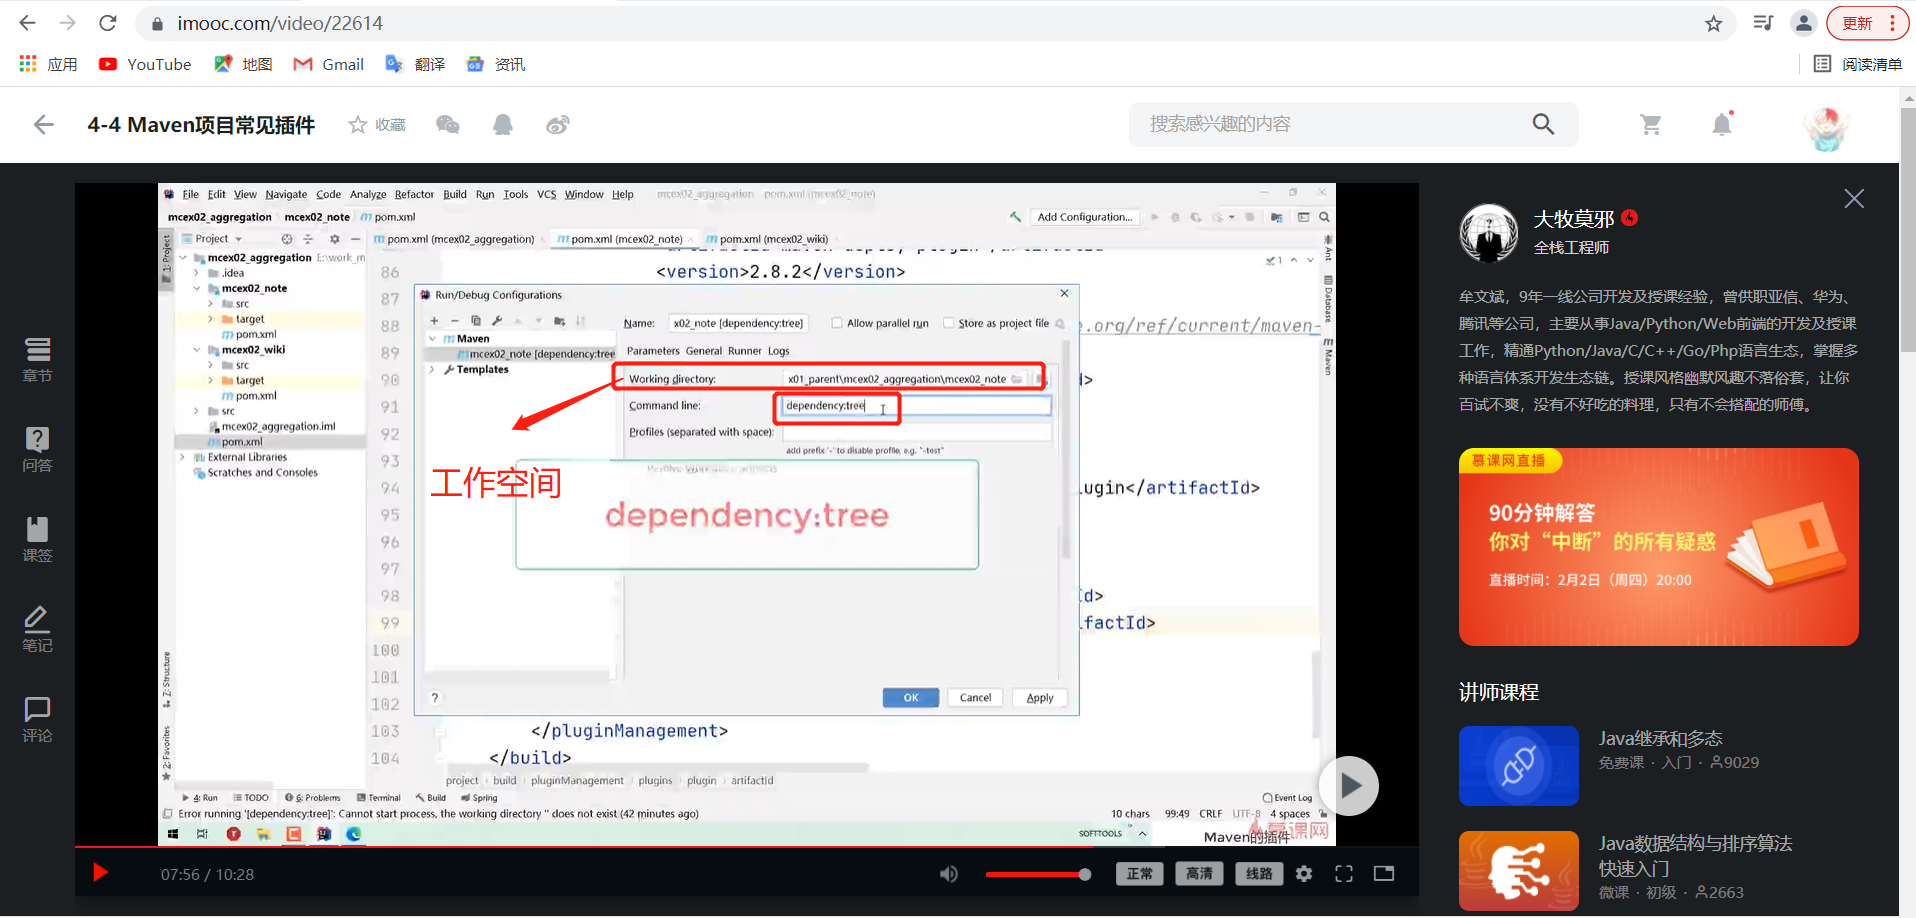Click the 更新 update button in Chrome
Screen dimensions: 1916x918
tap(1857, 23)
